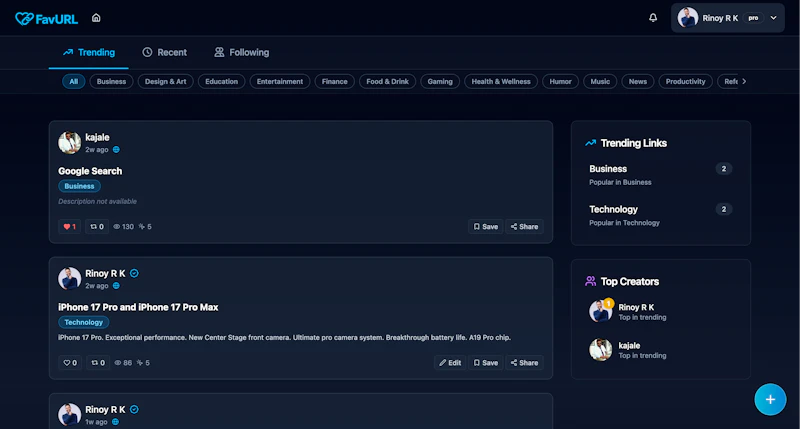The width and height of the screenshot is (800, 429).
Task: Like the iPhone 17 Pro post
Action: [x=70, y=363]
